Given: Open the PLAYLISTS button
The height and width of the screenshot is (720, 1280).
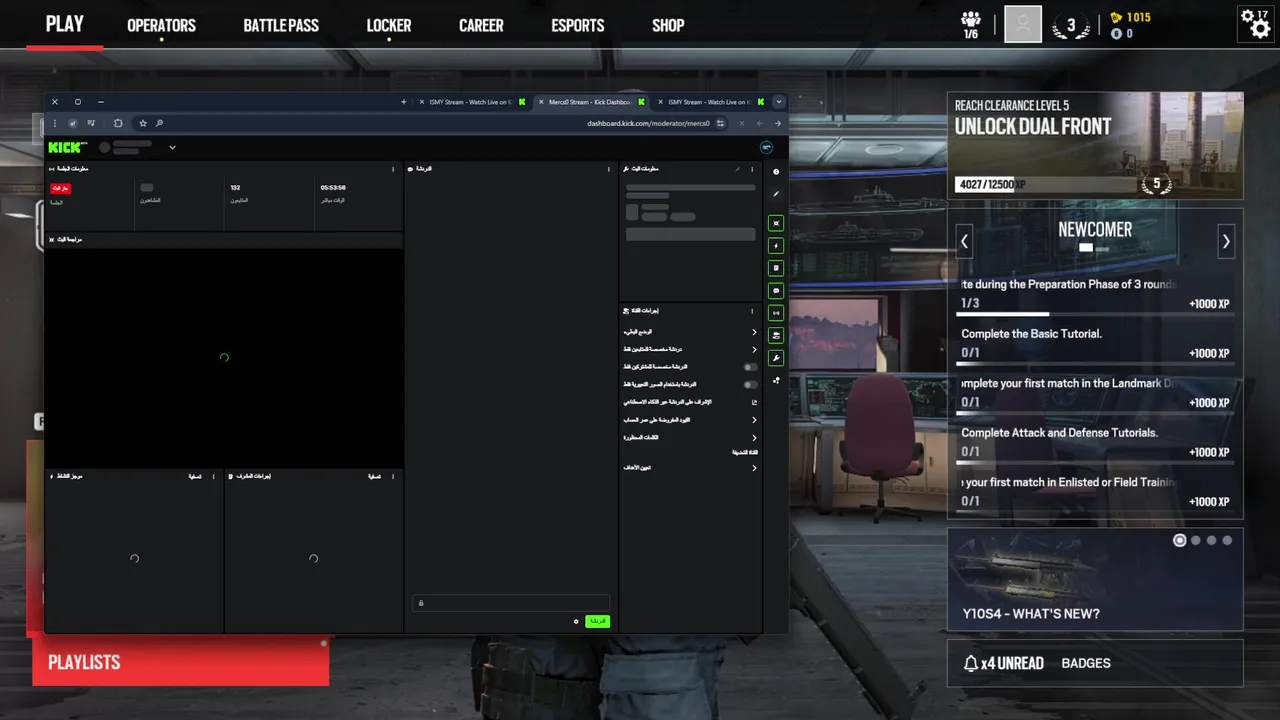Looking at the screenshot, I should (x=180, y=662).
